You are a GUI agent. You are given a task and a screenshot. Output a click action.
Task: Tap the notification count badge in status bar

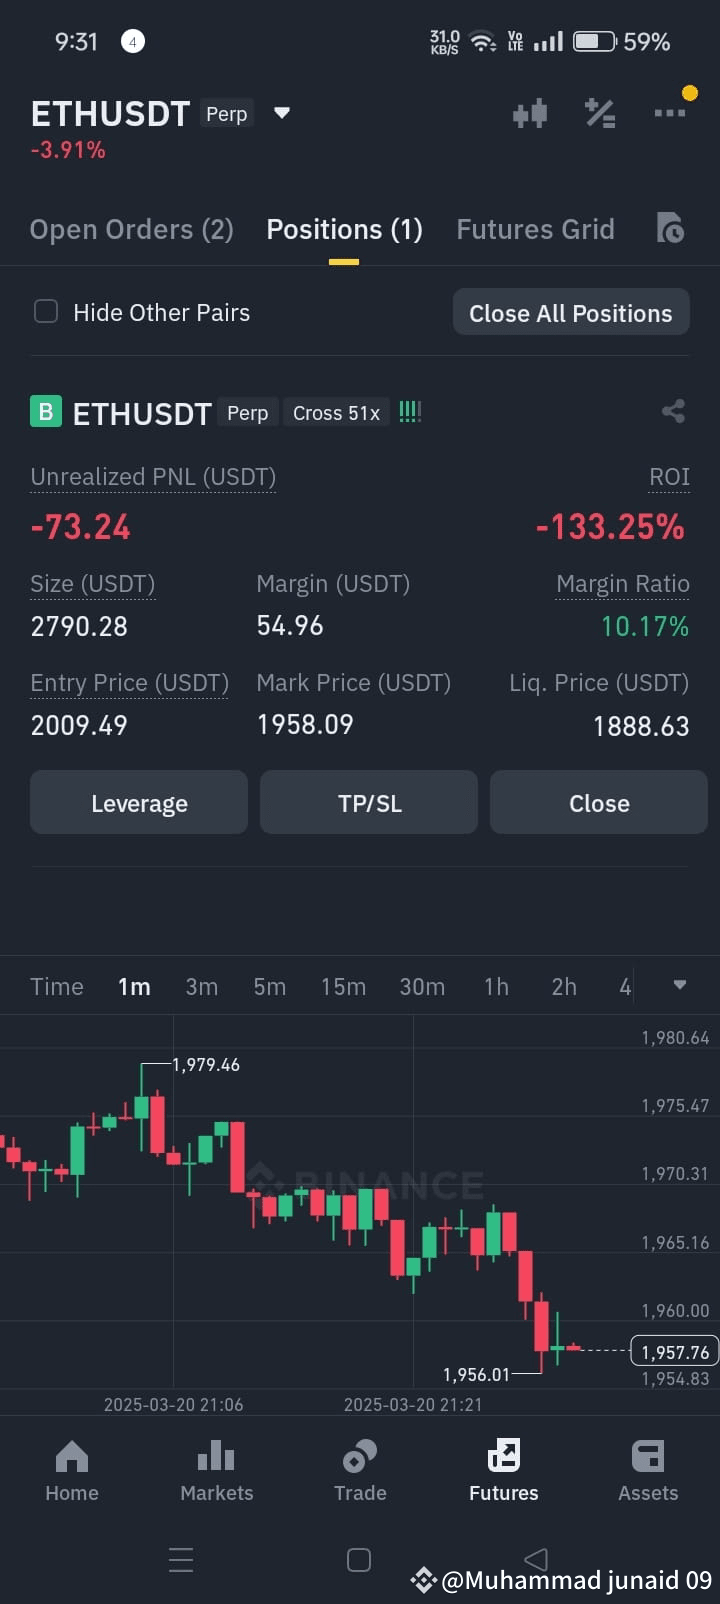pos(133,42)
